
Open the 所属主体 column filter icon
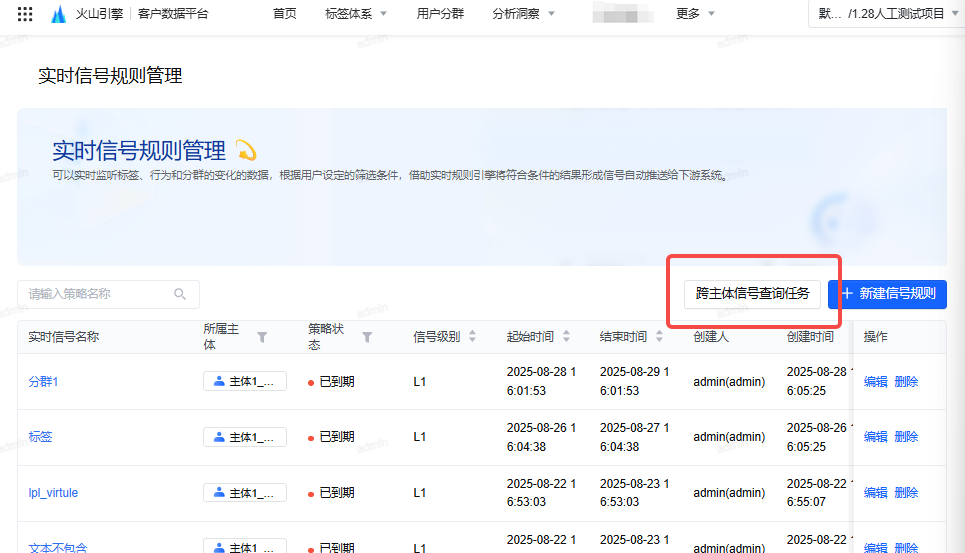(x=262, y=337)
